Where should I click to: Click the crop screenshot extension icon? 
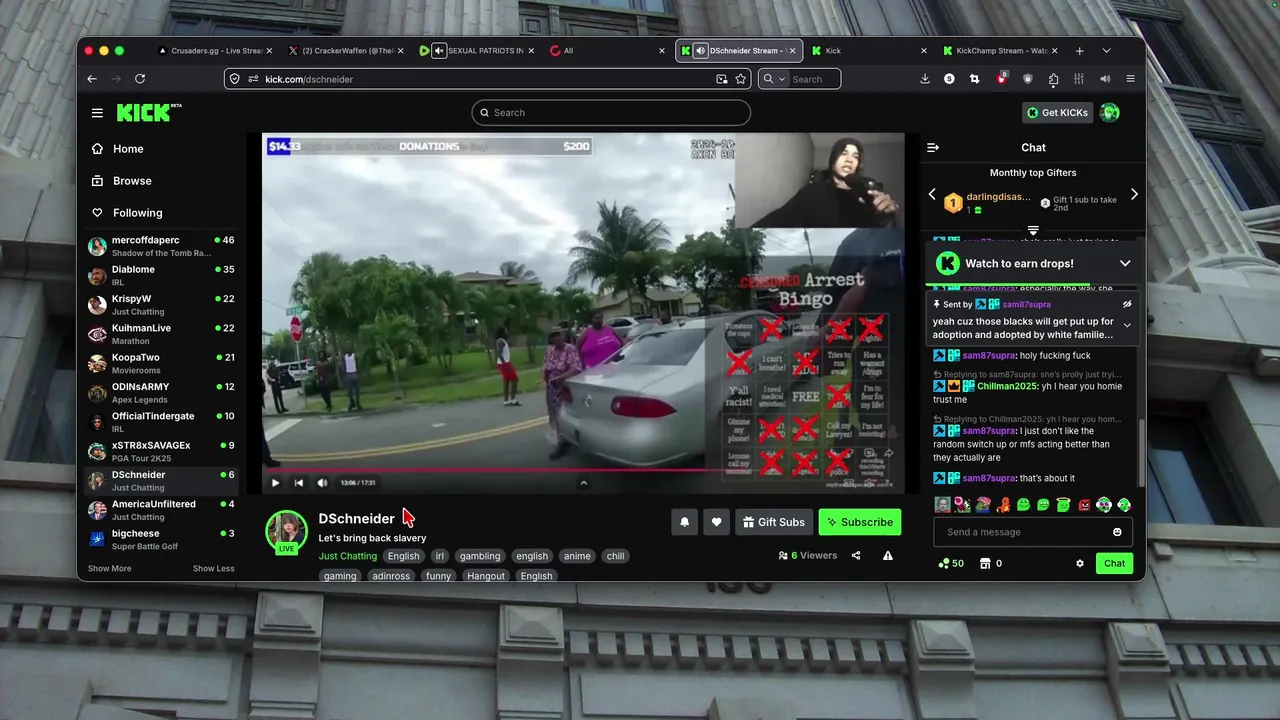point(975,79)
